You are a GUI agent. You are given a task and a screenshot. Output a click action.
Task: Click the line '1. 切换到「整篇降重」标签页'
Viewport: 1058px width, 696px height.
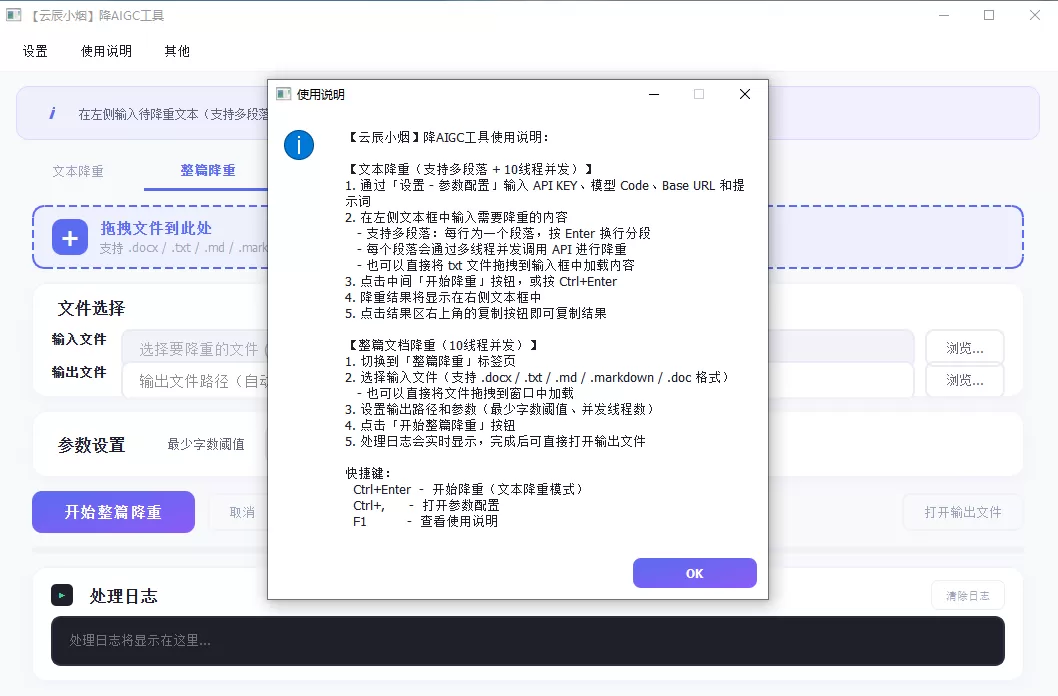coord(430,361)
